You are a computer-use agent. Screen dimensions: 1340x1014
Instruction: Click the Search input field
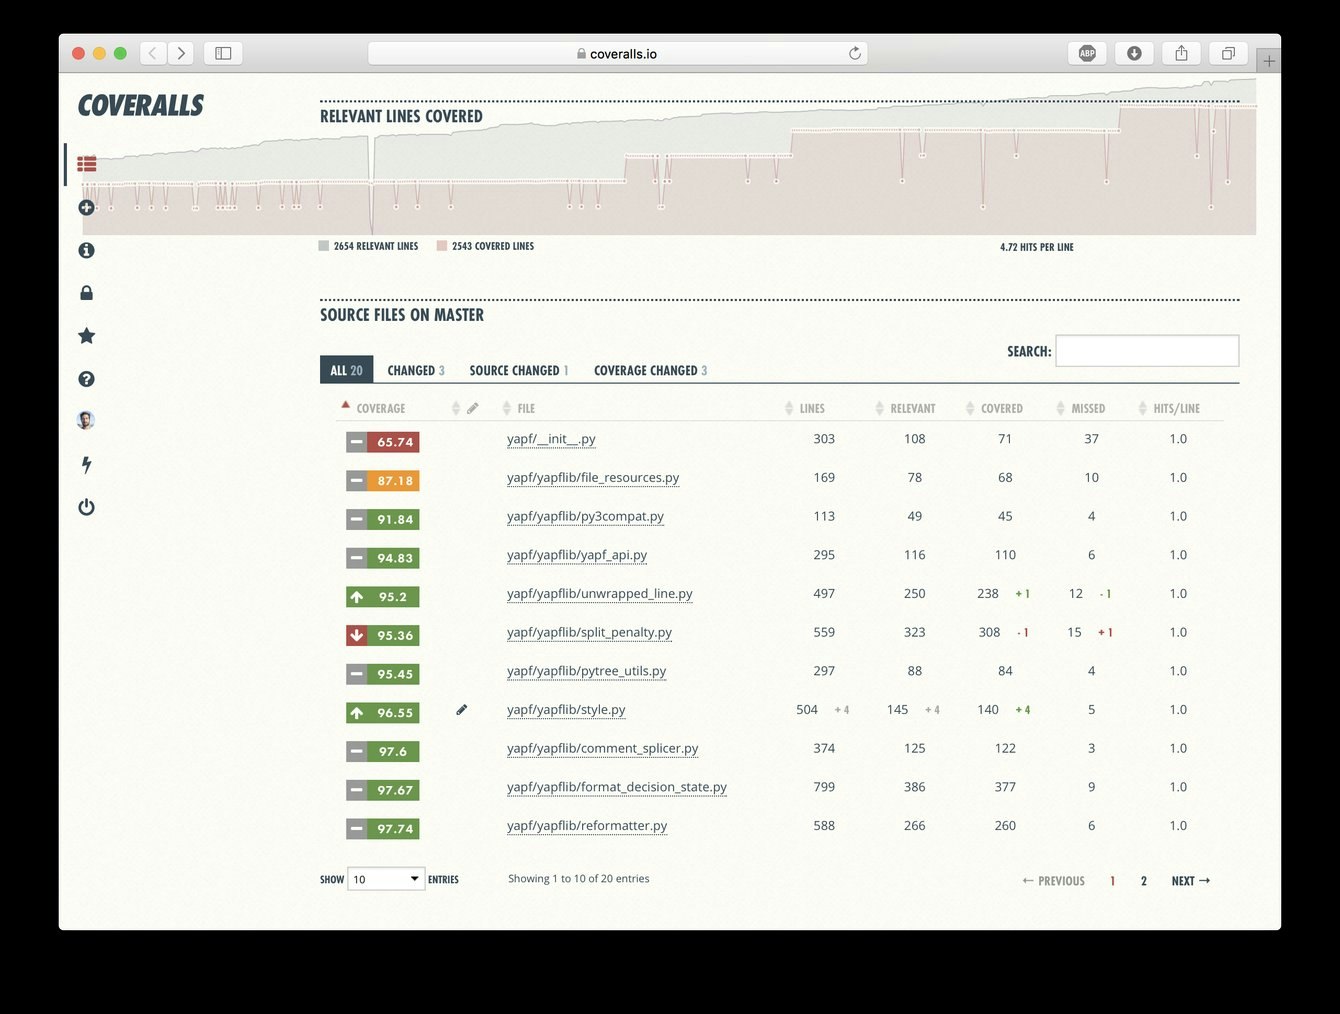pos(1147,351)
